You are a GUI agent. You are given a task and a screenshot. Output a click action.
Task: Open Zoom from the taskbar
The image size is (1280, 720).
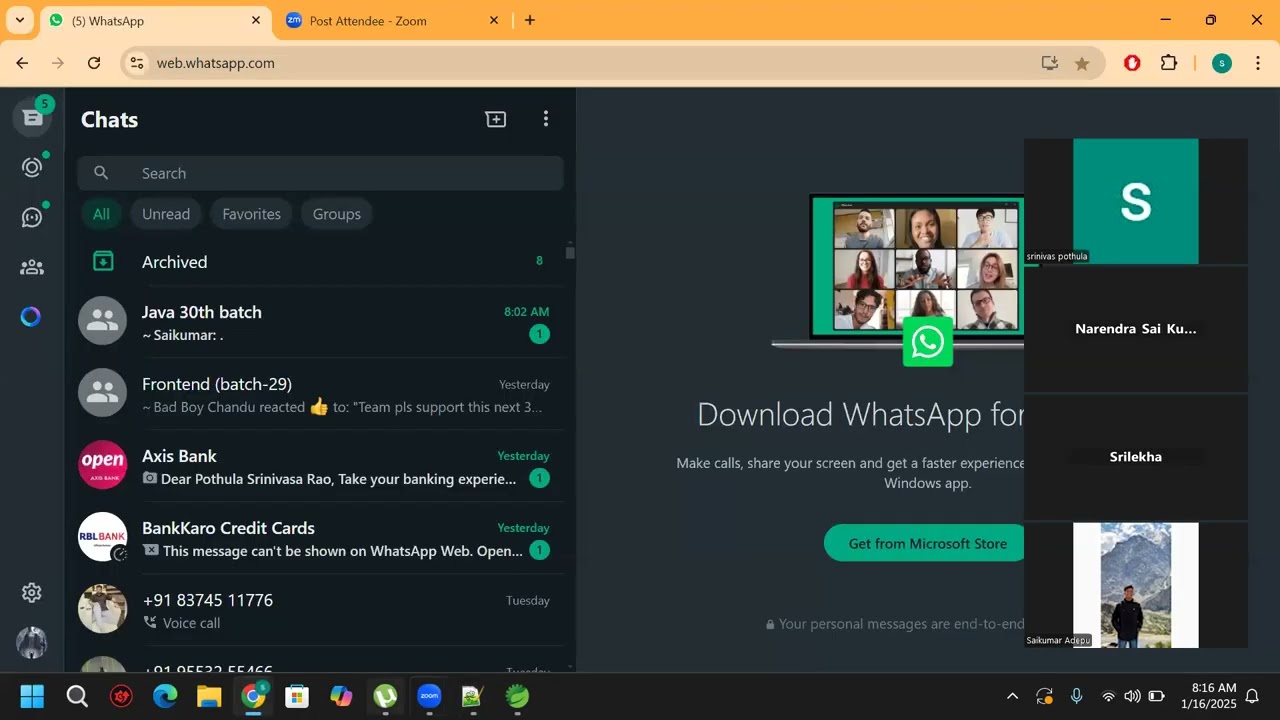(x=429, y=696)
